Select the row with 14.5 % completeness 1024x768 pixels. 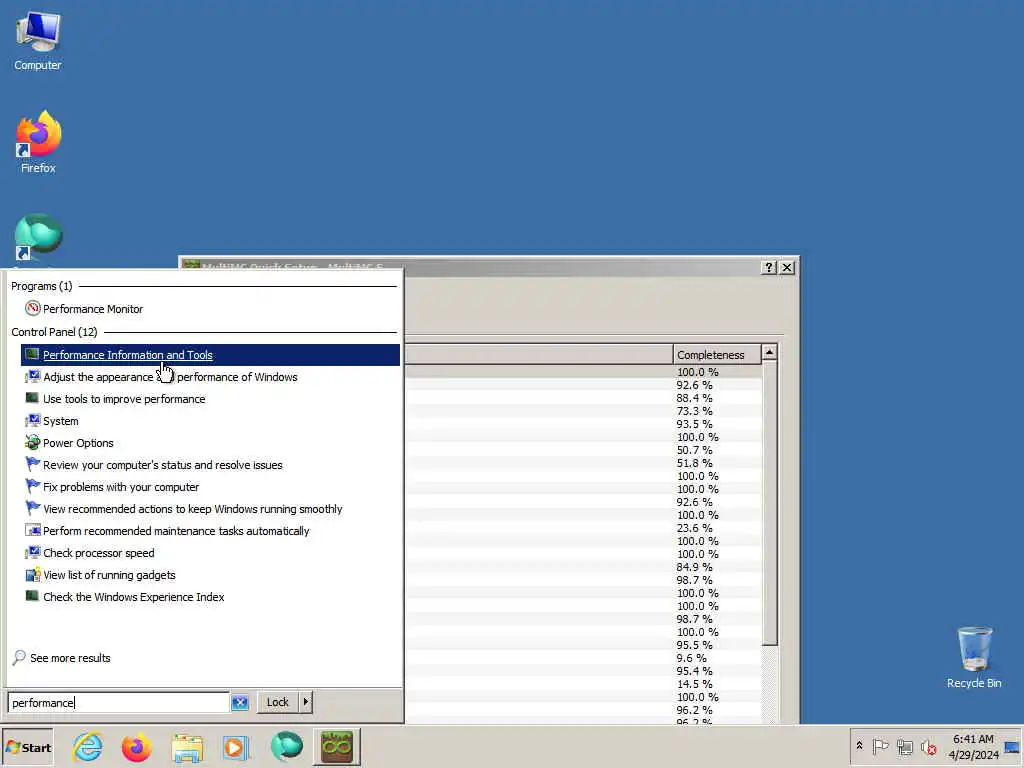[583, 684]
